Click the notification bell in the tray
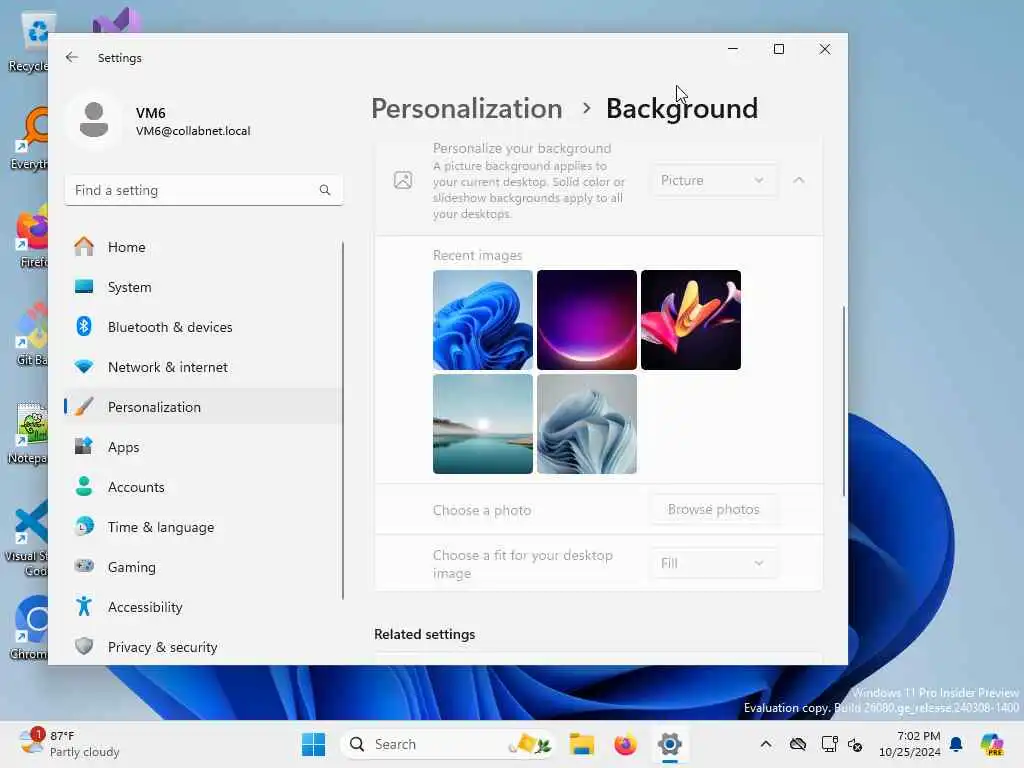Screen dimensions: 1024x768 click(956, 744)
